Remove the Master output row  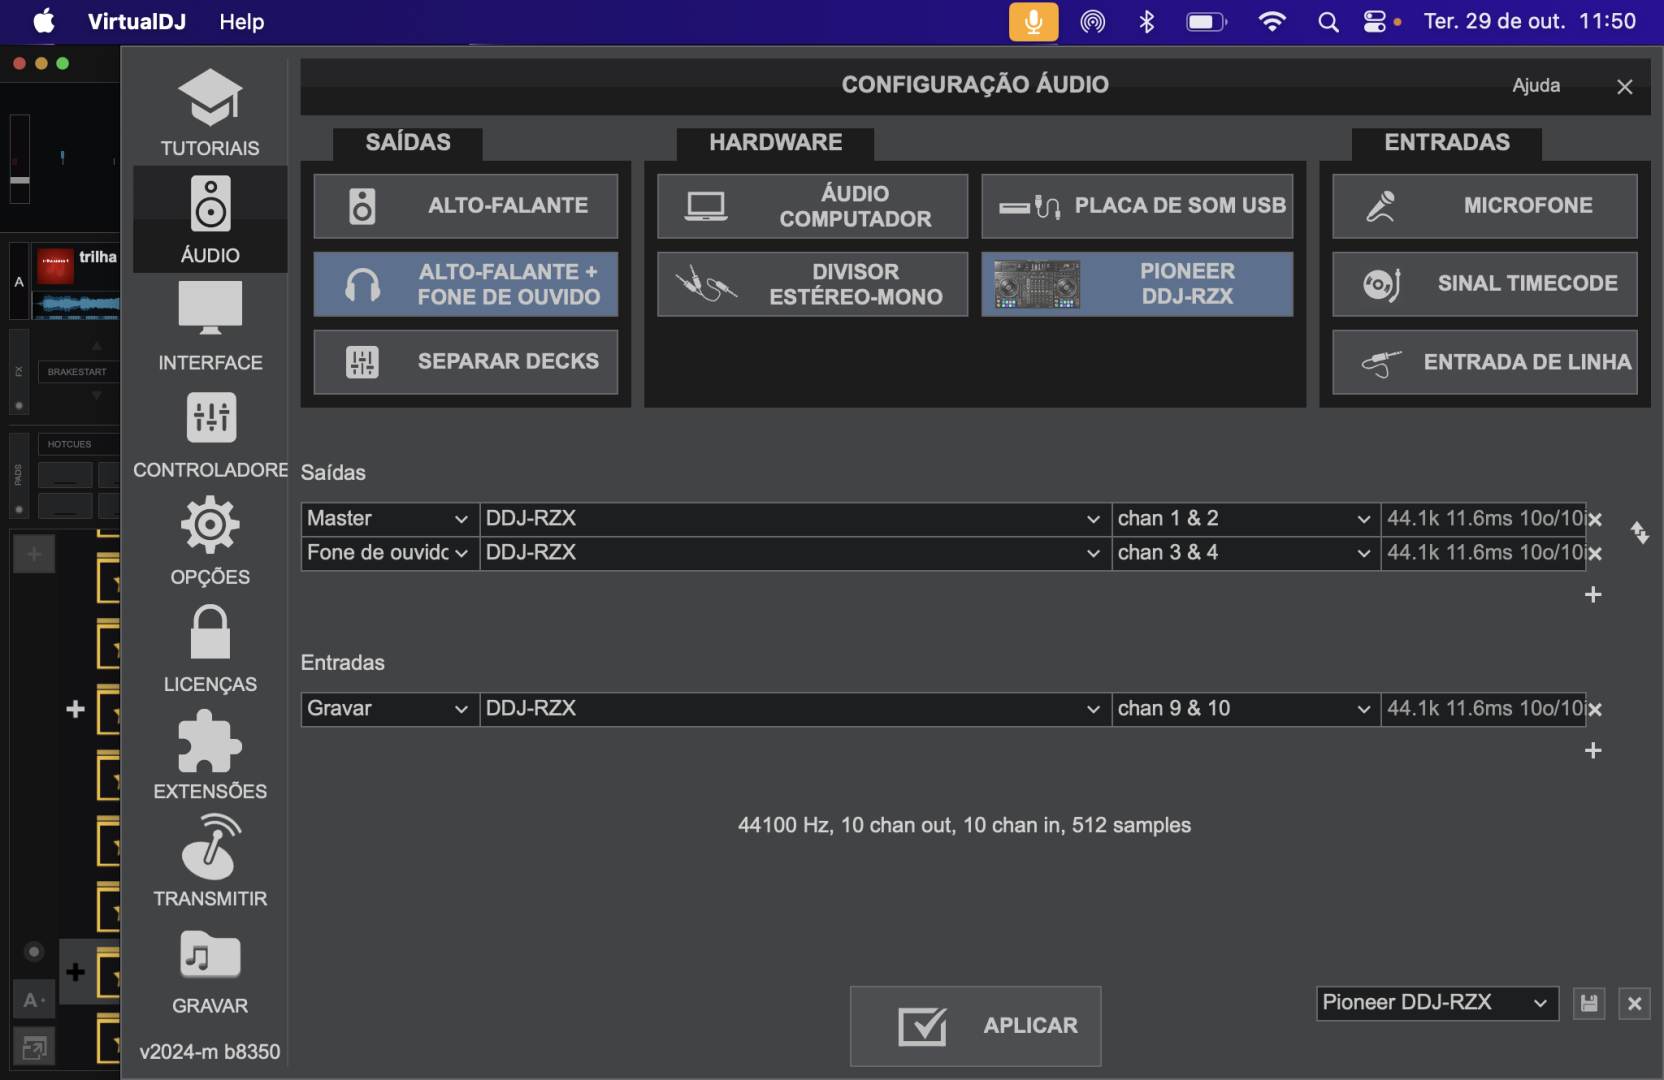coord(1596,520)
